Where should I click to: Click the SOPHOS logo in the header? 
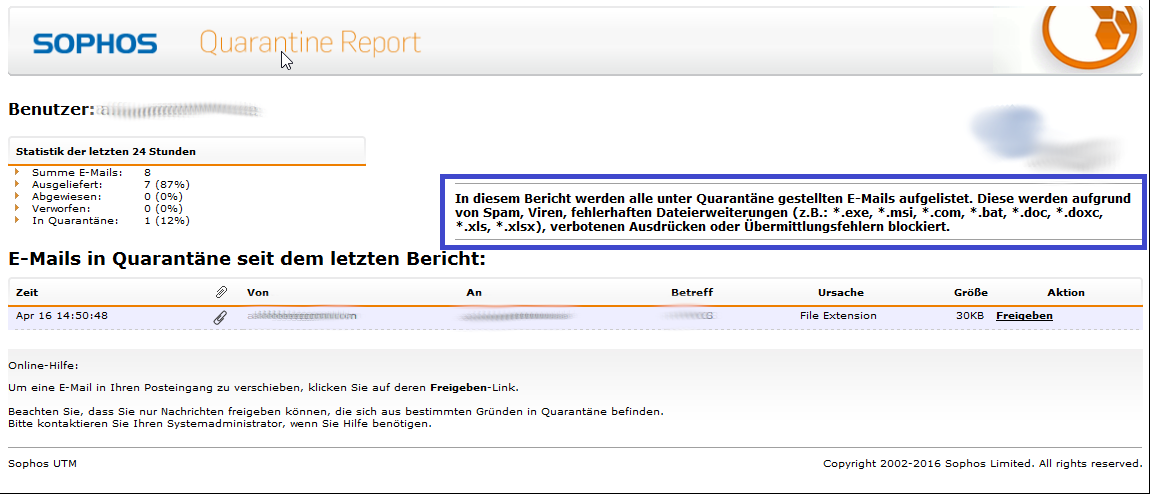pos(95,43)
